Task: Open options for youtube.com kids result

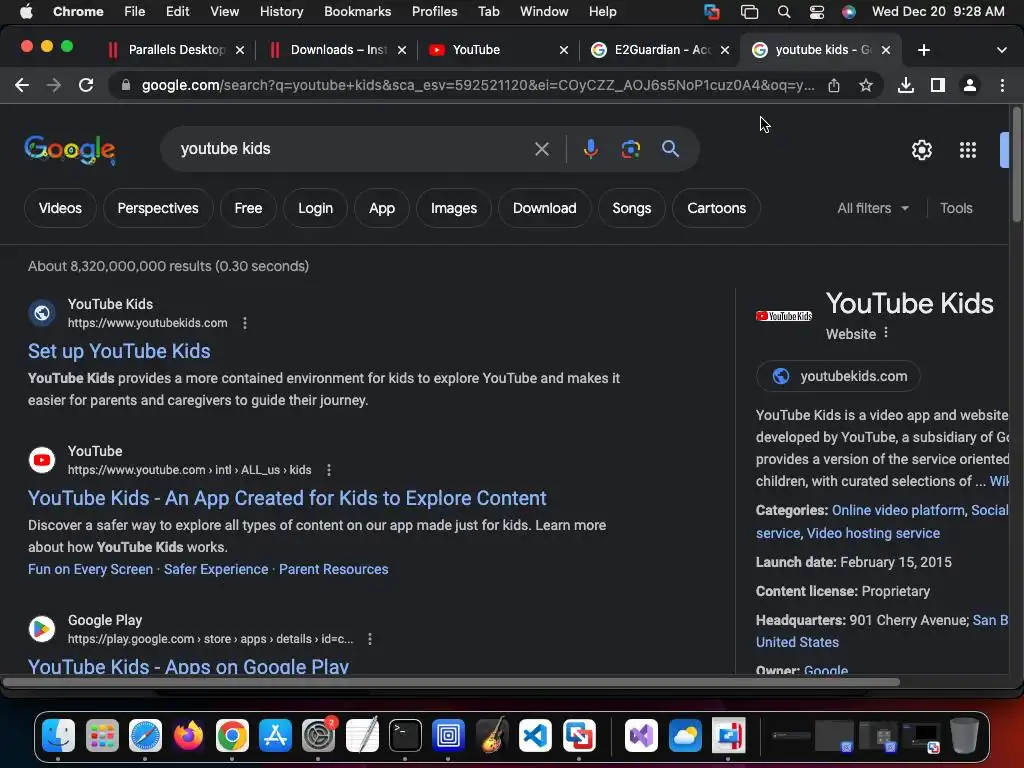Action: [x=329, y=470]
